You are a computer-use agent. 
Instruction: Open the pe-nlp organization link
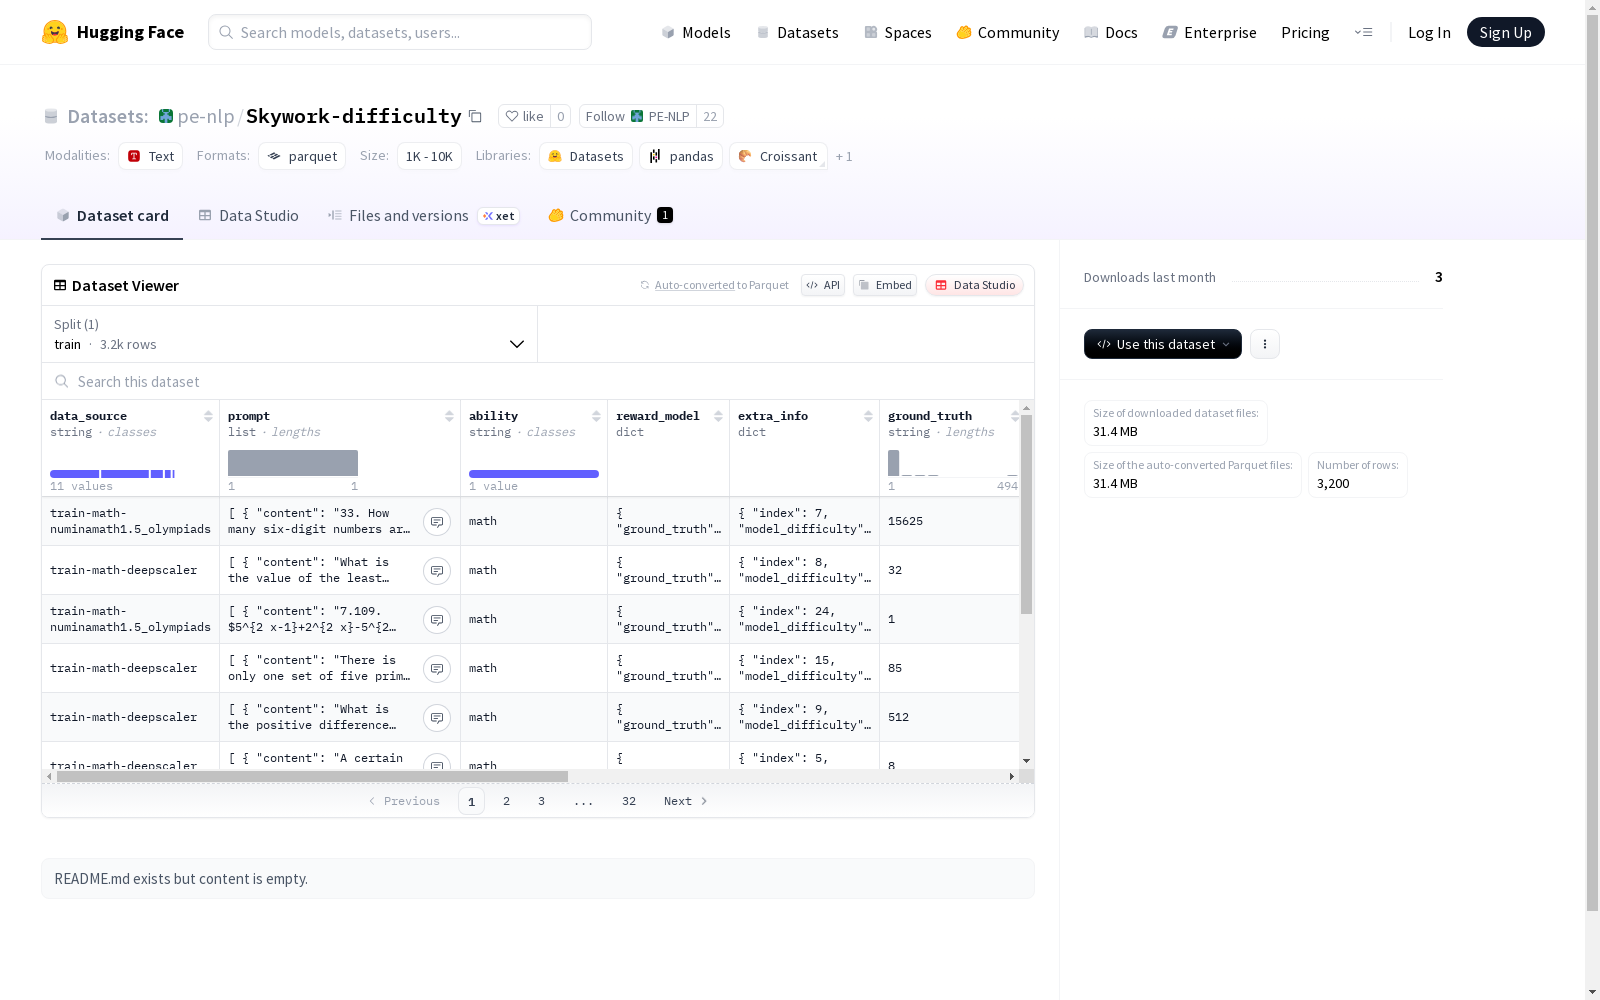[205, 116]
